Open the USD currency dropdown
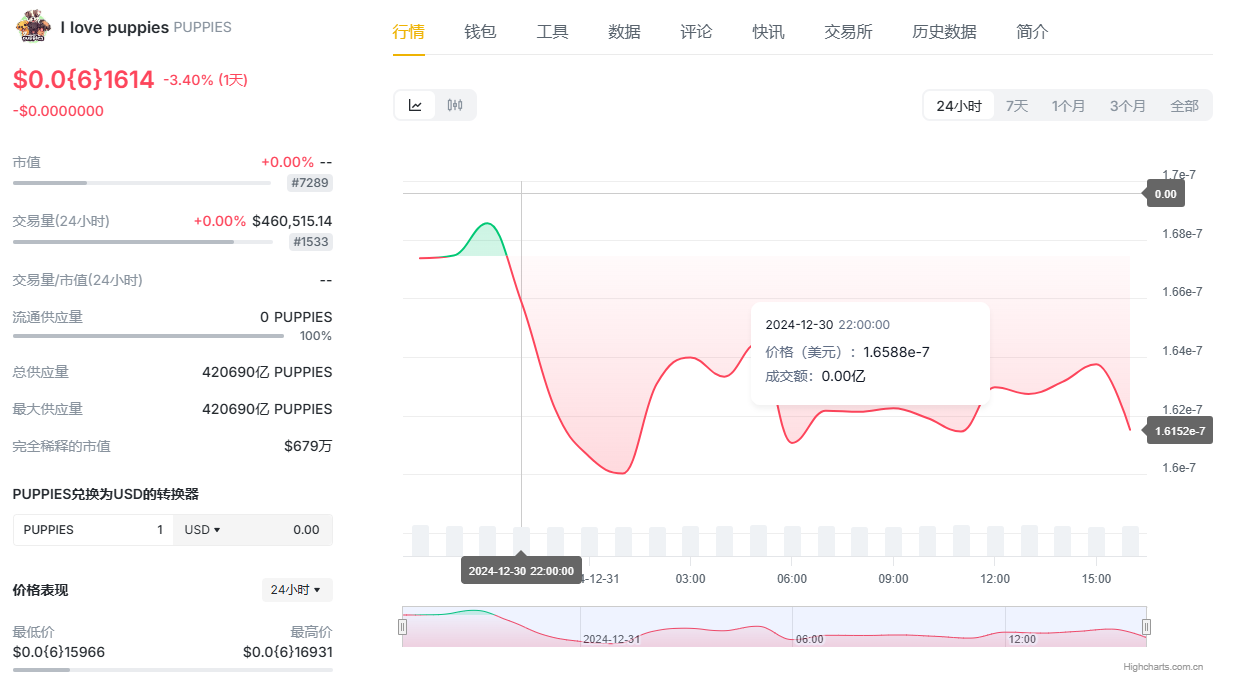Screen dimensions: 1236x684 tap(203, 530)
